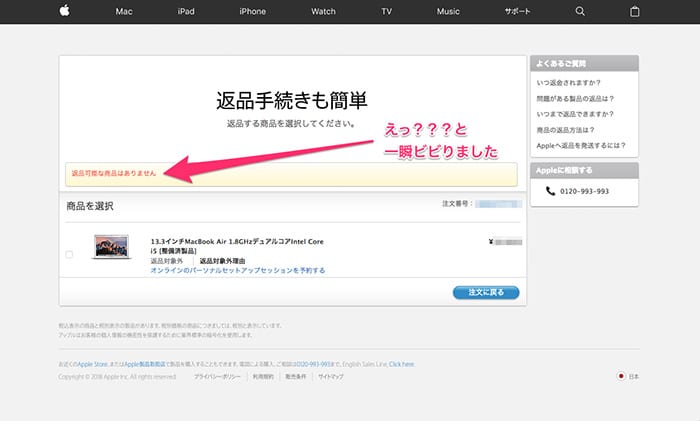The height and width of the screenshot is (421, 700).
Task: Click the 0120-993-993 phone number in sidebar
Action: pyautogui.click(x=584, y=191)
